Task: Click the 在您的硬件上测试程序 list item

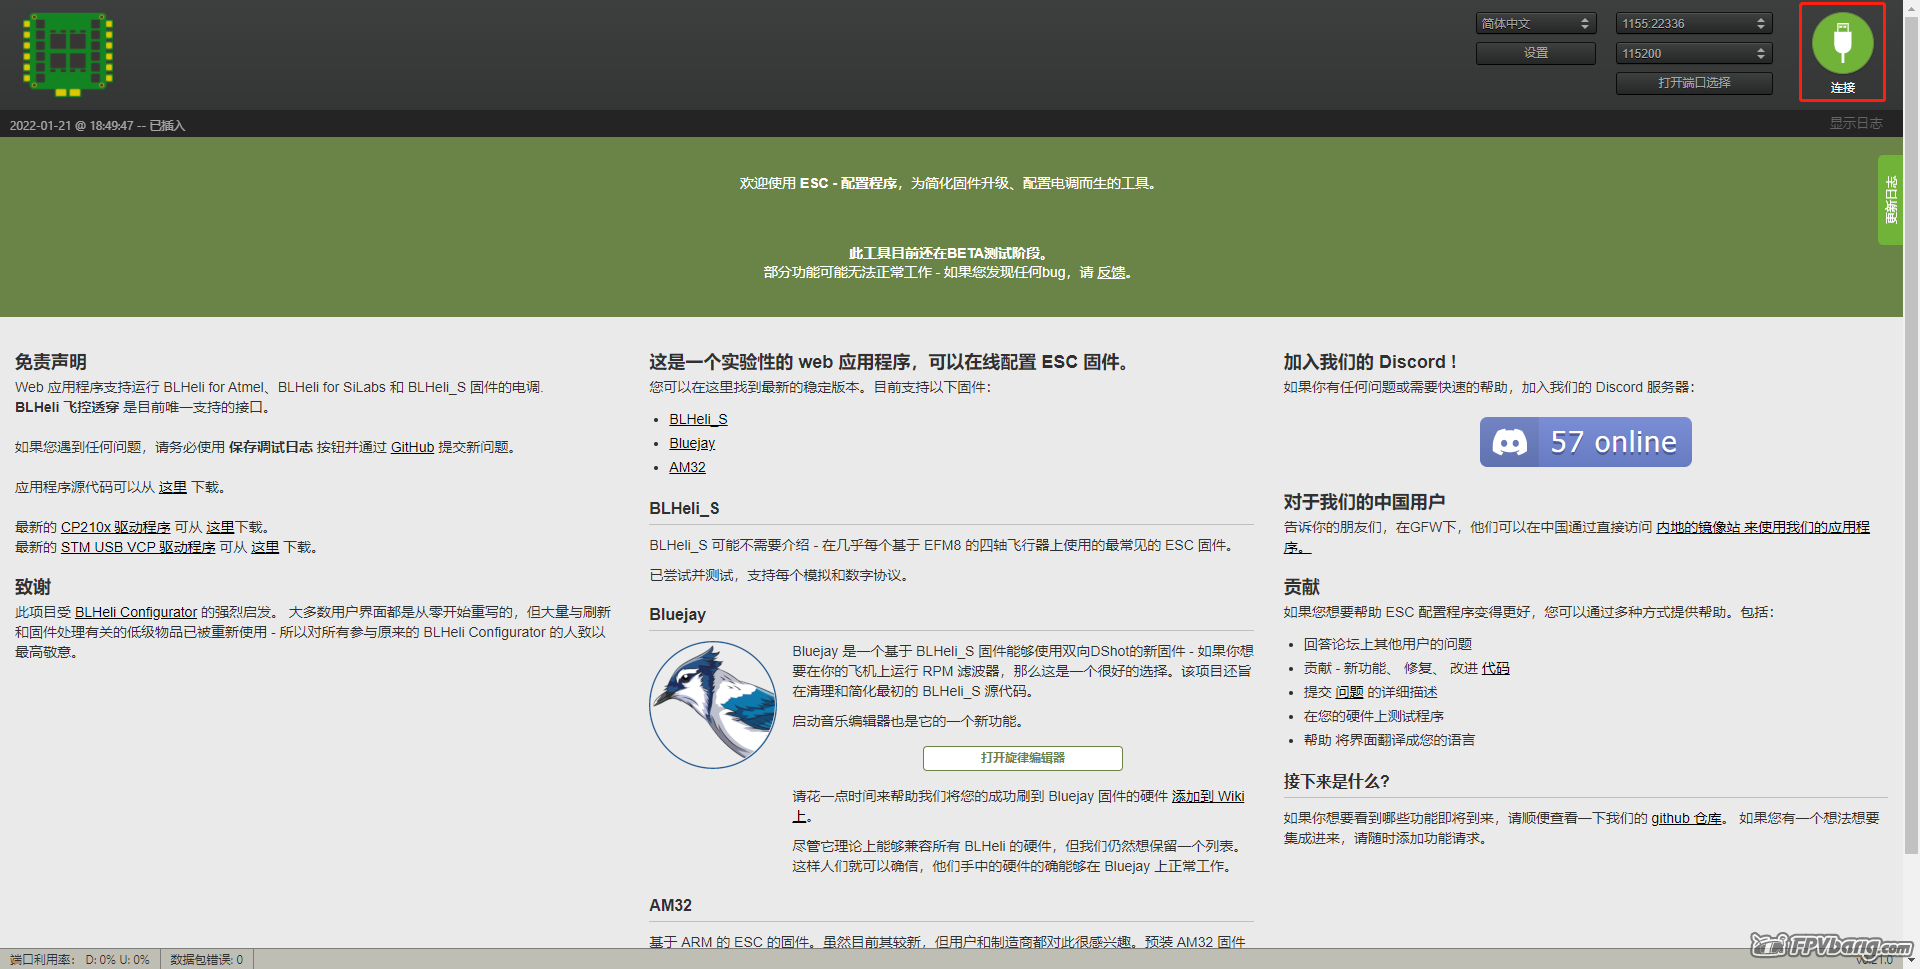Action: (1374, 716)
